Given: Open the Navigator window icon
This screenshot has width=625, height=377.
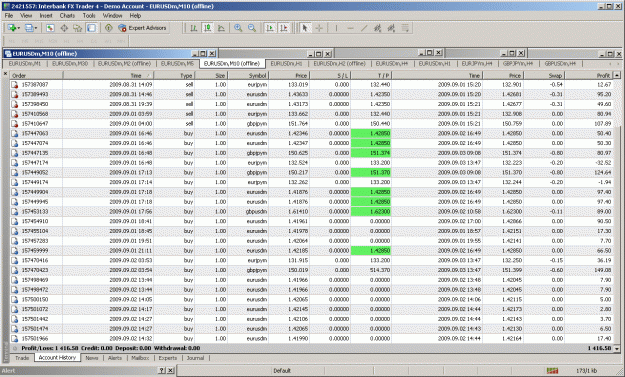Looking at the screenshot, I should (x=77, y=28).
